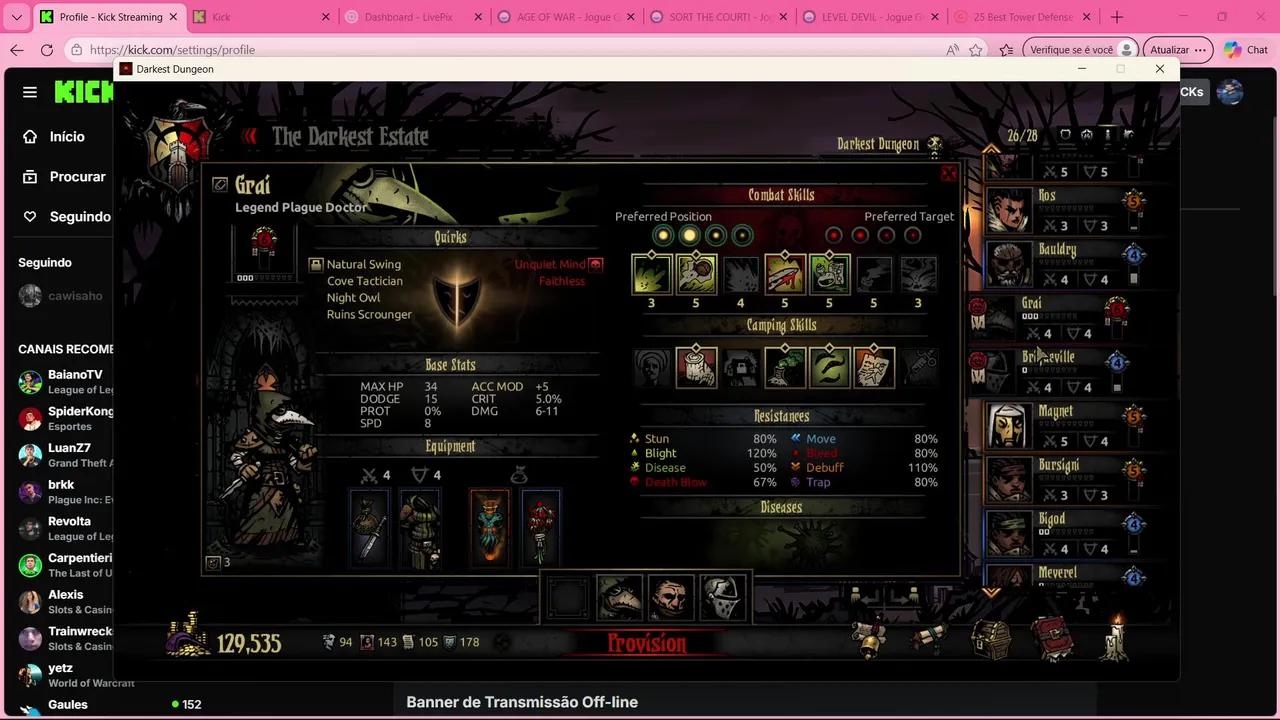Open BaianoTV recommended channel
1280x720 pixels.
click(66, 382)
